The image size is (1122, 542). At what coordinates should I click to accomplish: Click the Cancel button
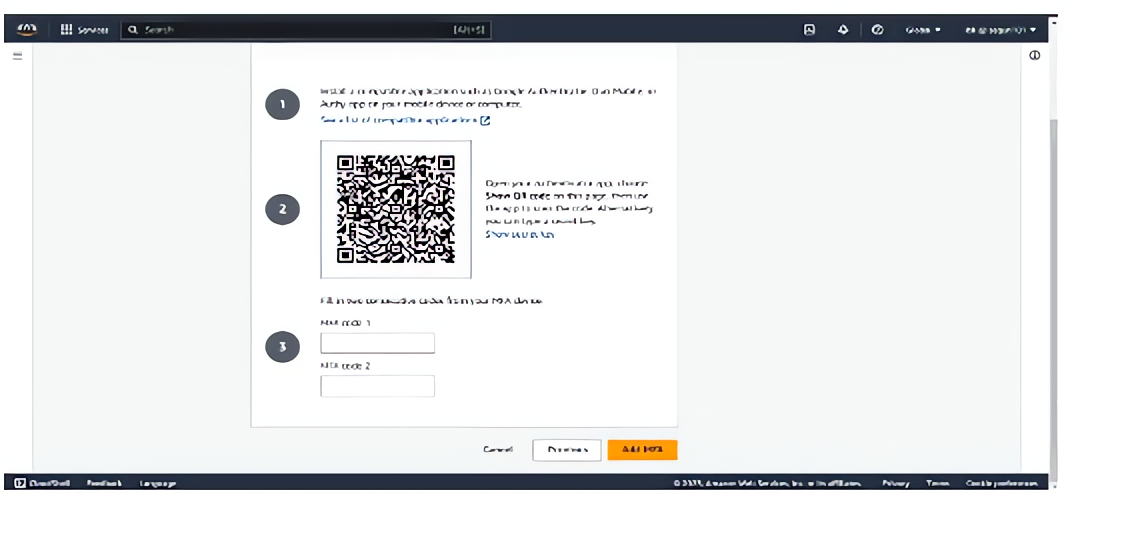(498, 450)
